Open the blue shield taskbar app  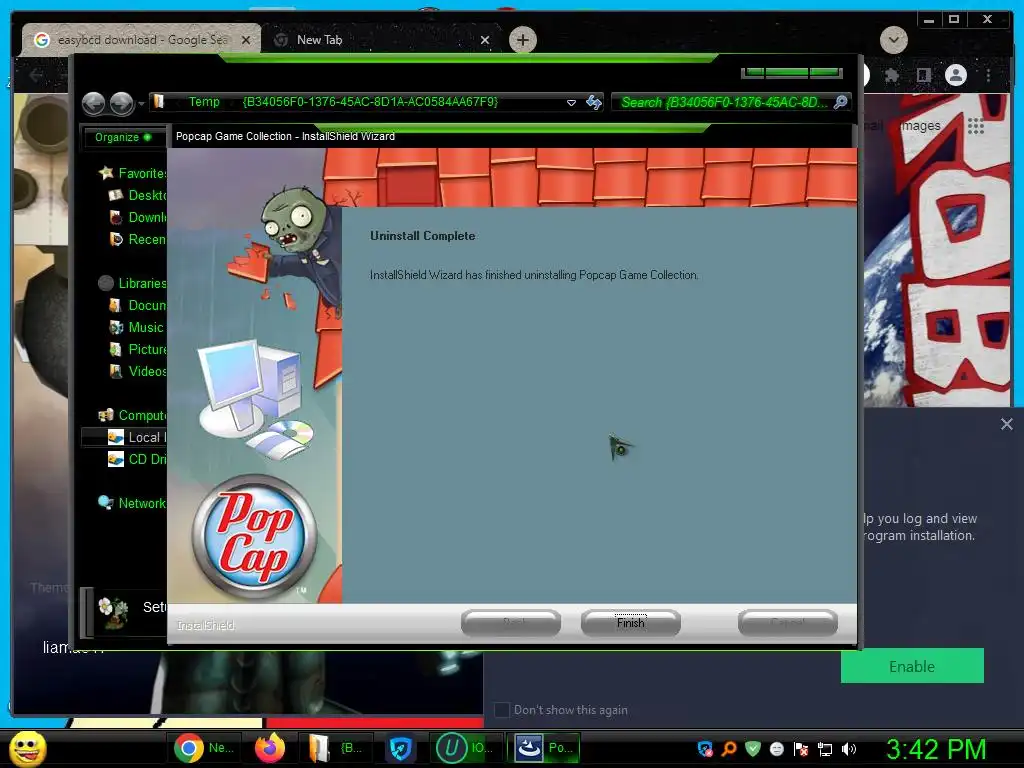click(400, 749)
